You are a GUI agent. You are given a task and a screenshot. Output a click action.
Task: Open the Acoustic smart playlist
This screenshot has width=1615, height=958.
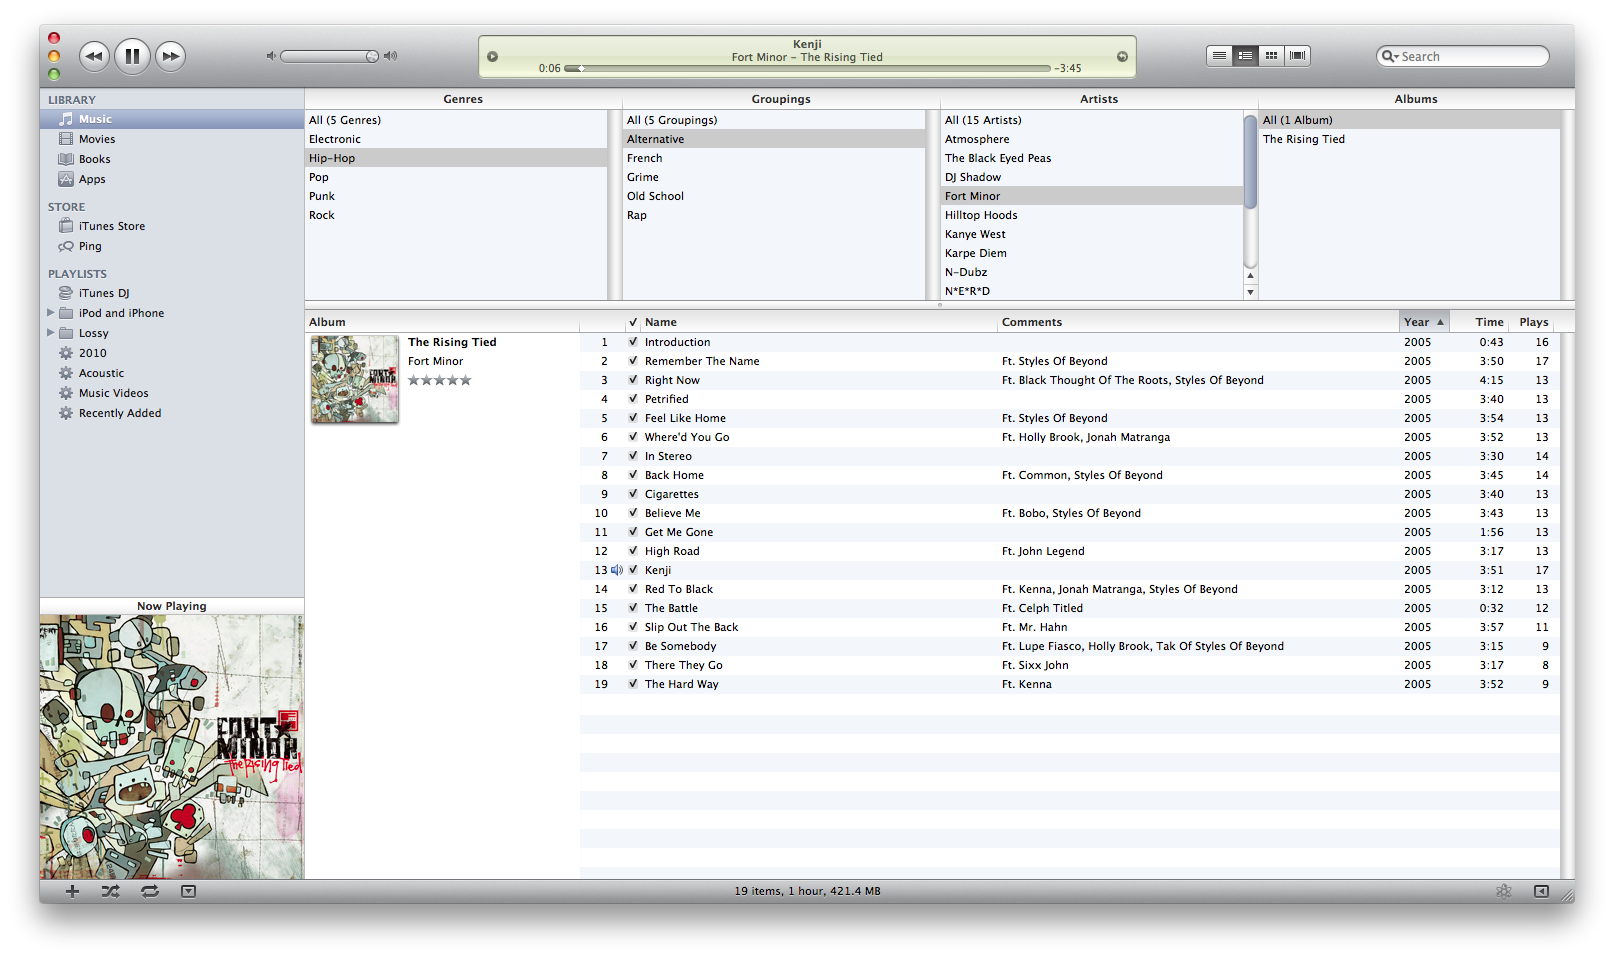[x=172, y=373]
